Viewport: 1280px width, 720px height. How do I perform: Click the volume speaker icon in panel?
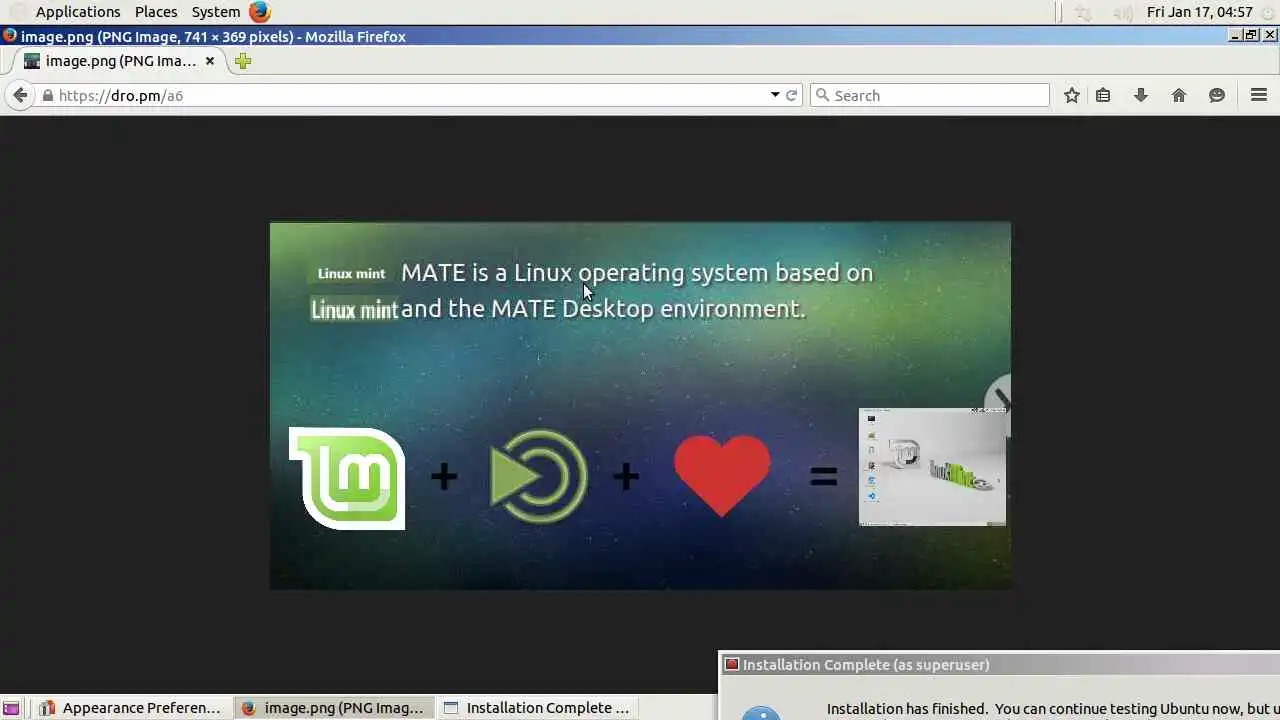[1124, 12]
